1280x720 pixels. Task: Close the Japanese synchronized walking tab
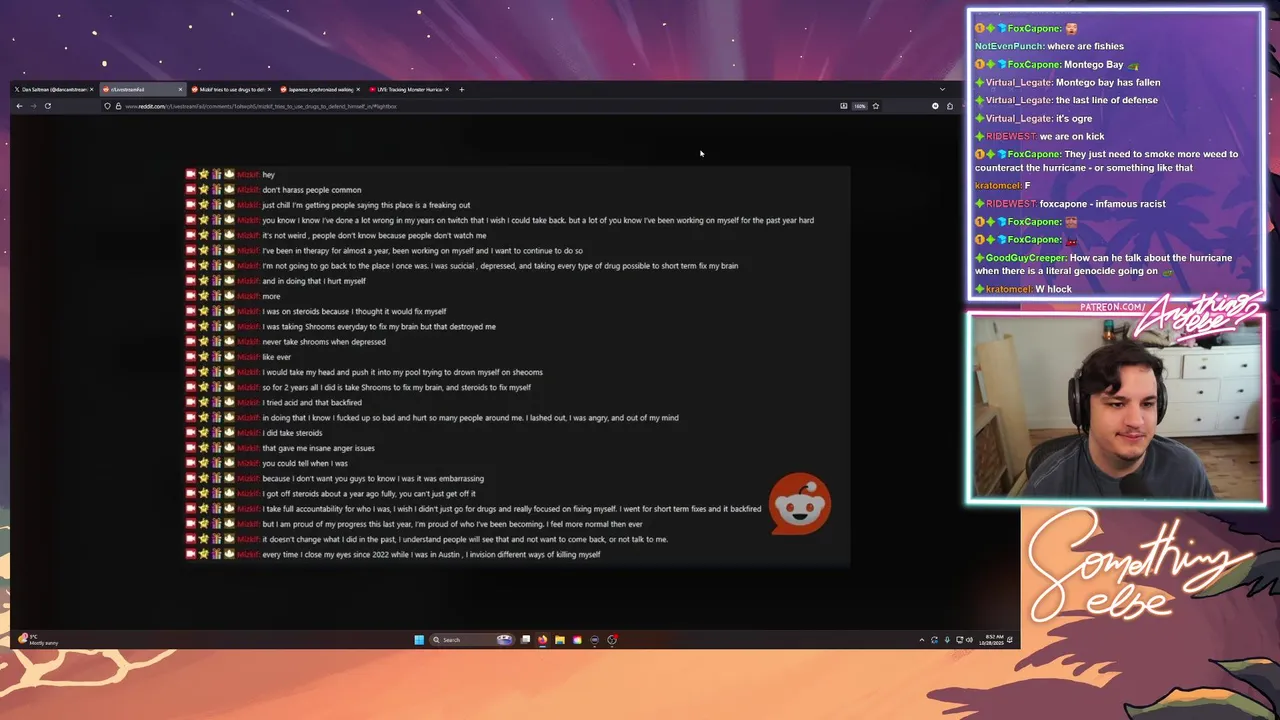click(358, 89)
